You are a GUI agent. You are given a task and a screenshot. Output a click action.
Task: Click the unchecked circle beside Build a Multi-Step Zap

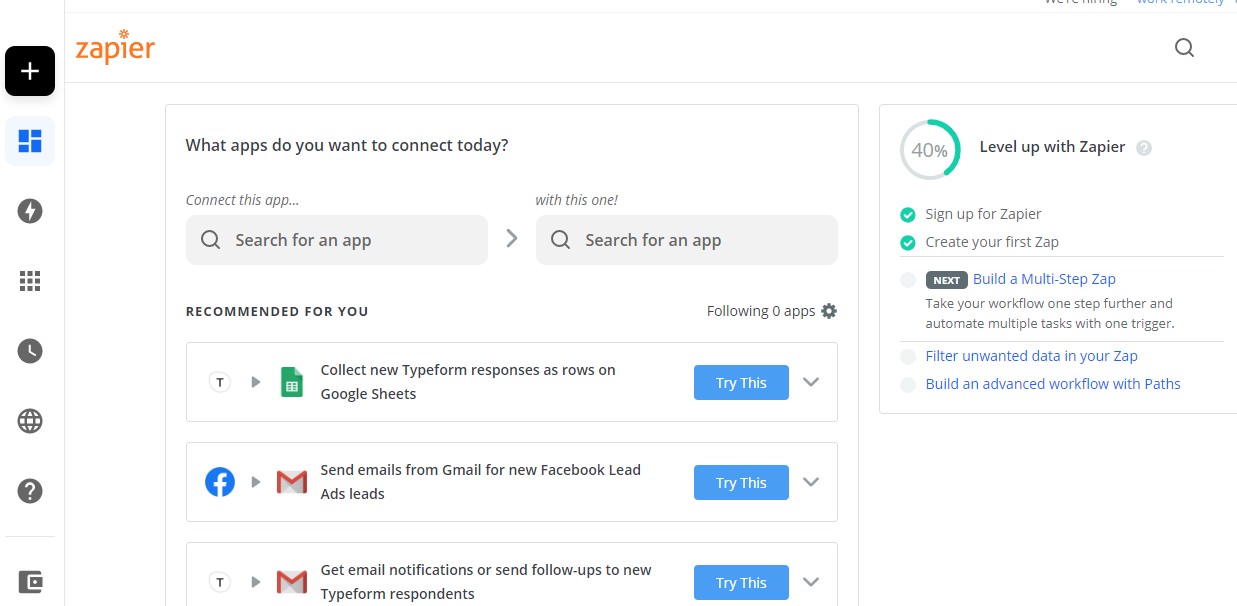coord(908,280)
